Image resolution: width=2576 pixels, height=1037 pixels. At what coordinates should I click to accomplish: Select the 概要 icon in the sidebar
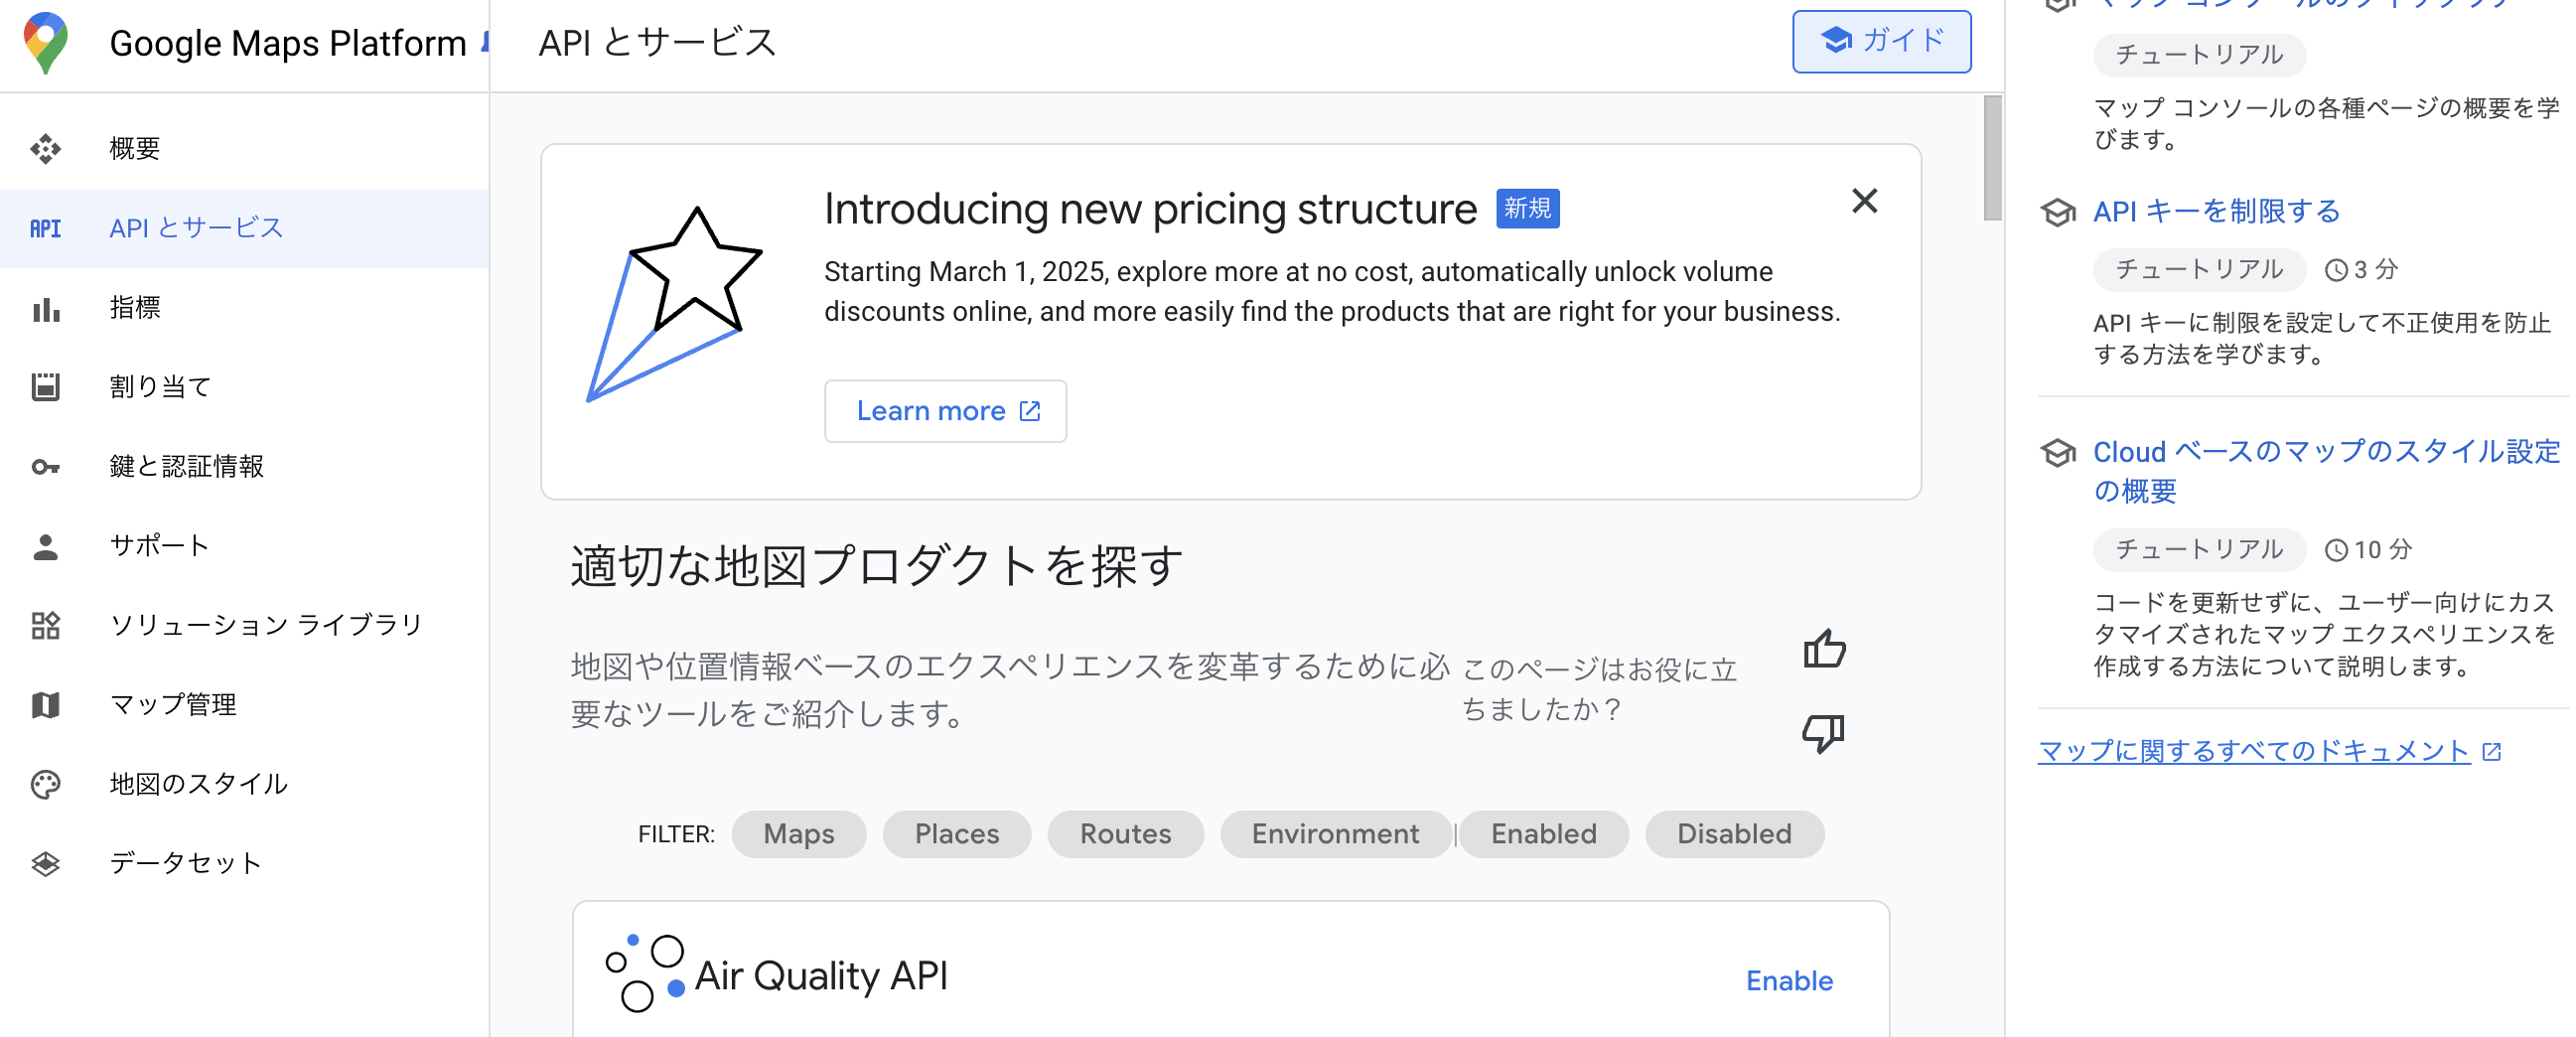[47, 148]
